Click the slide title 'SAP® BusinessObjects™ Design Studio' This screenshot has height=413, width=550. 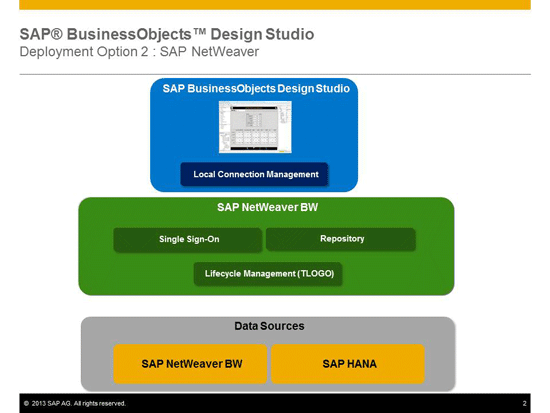(167, 34)
